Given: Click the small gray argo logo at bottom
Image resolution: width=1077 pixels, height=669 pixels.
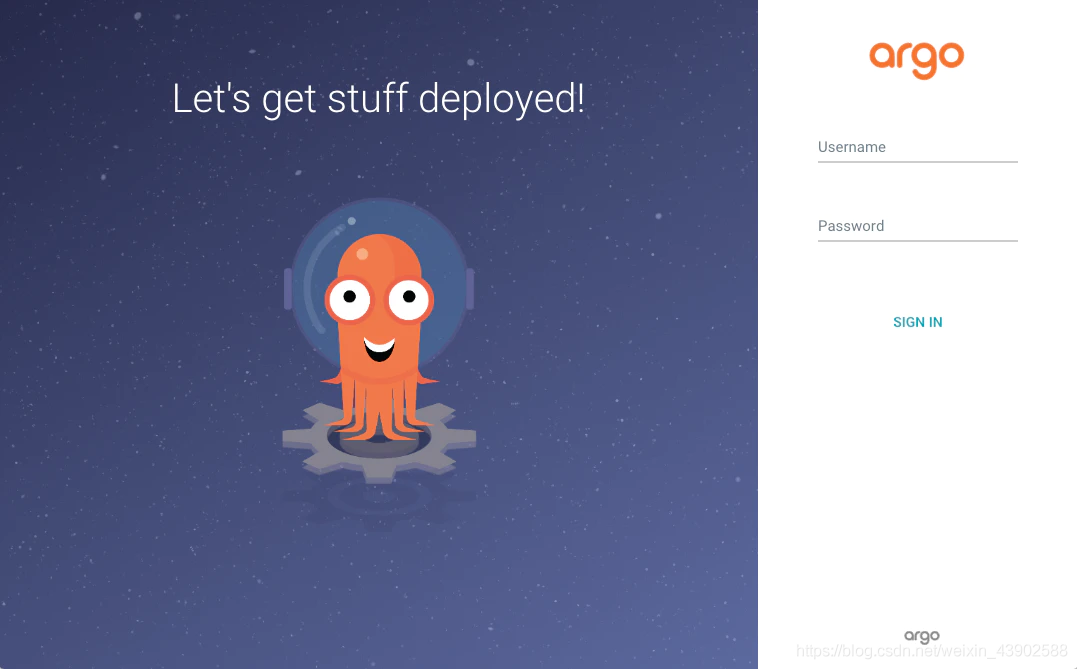Looking at the screenshot, I should click(x=921, y=636).
